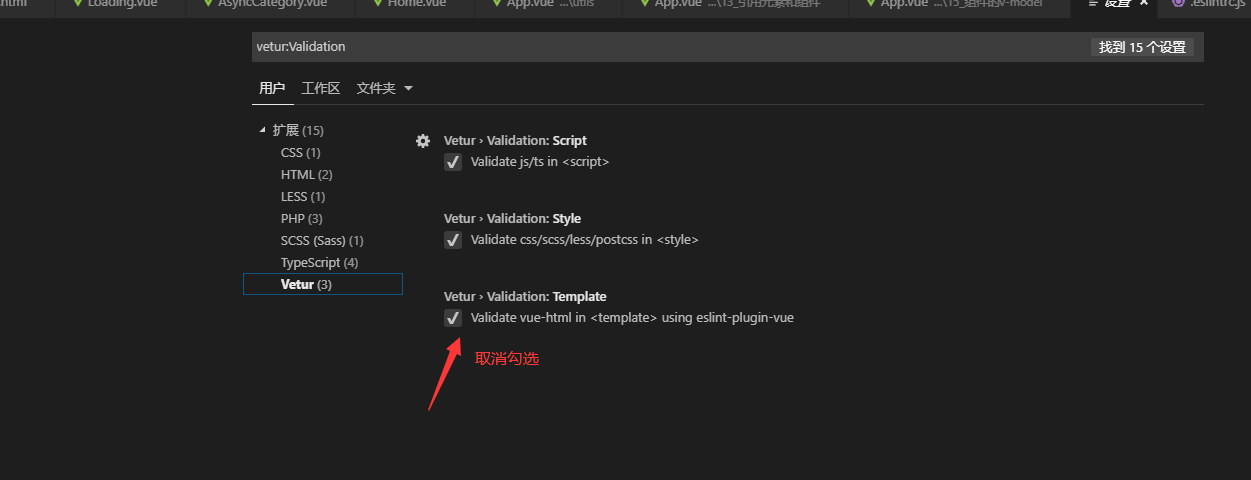Uncheck Validate js/ts in <script>
Viewport: 1251px width, 480px height.
(453, 162)
